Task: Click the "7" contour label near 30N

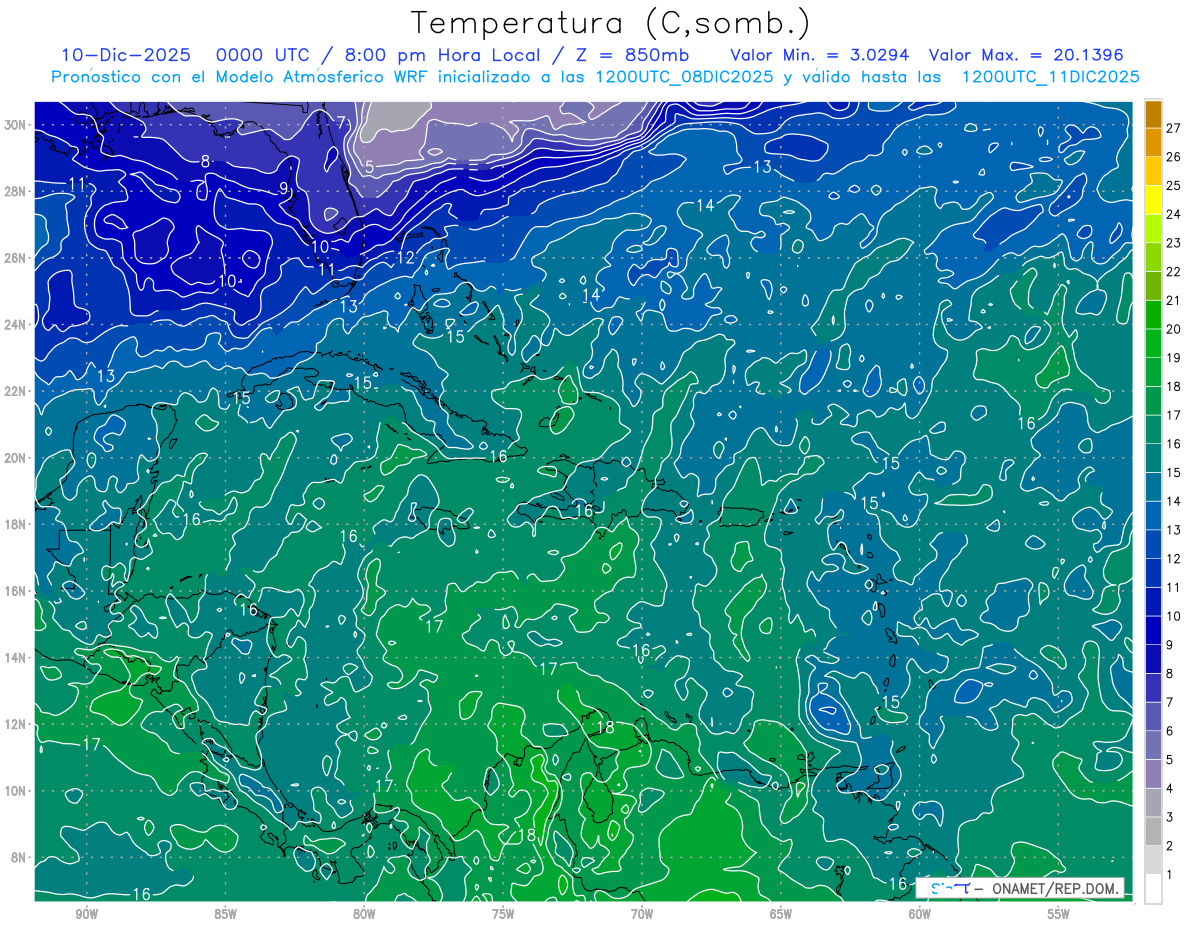Action: tap(340, 123)
